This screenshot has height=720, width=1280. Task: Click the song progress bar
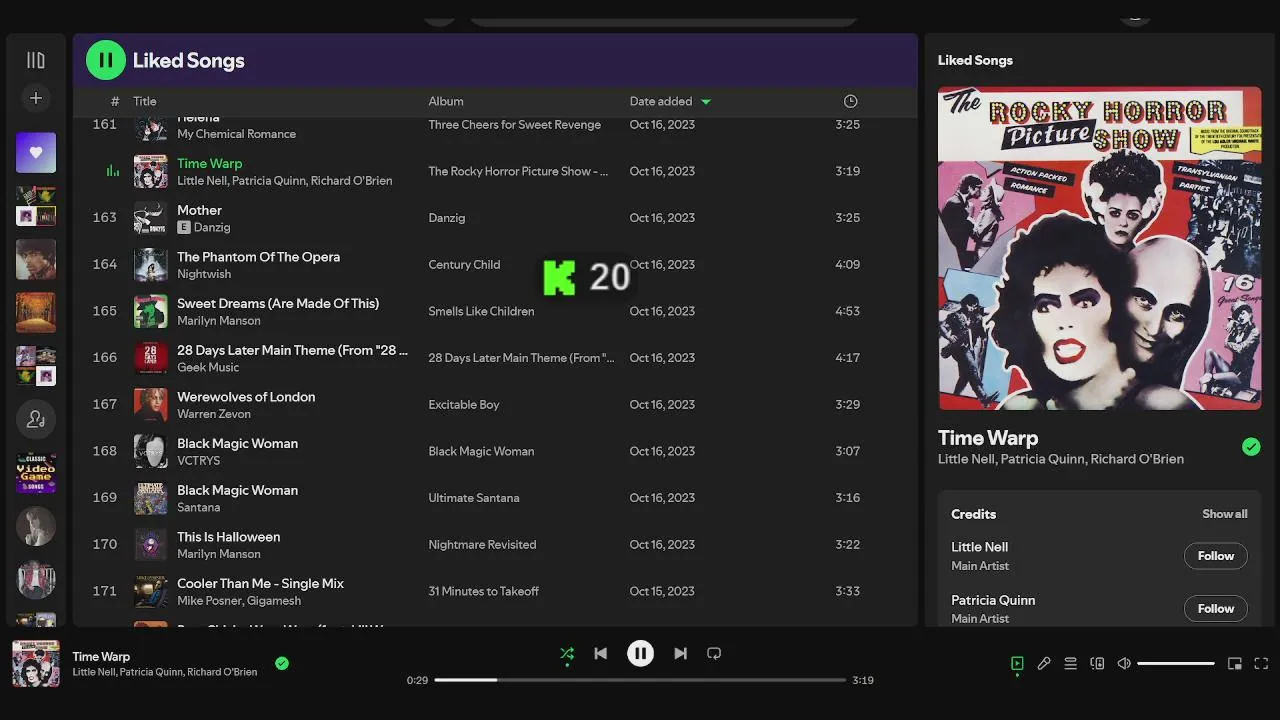pyautogui.click(x=640, y=680)
